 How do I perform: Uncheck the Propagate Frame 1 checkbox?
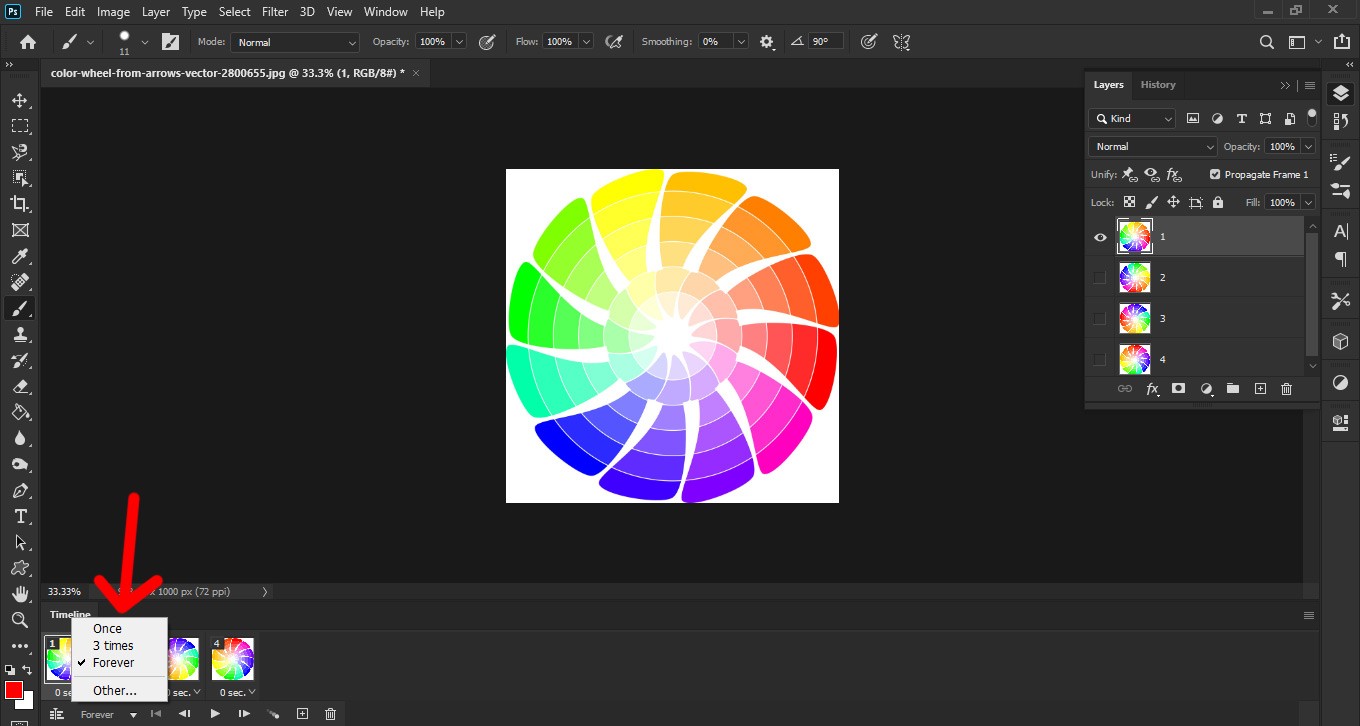[1215, 174]
